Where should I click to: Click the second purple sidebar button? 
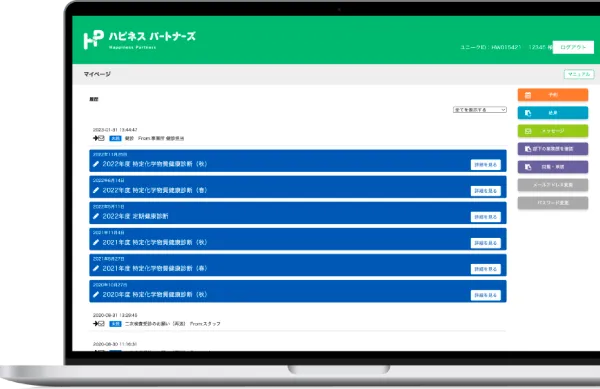click(553, 167)
